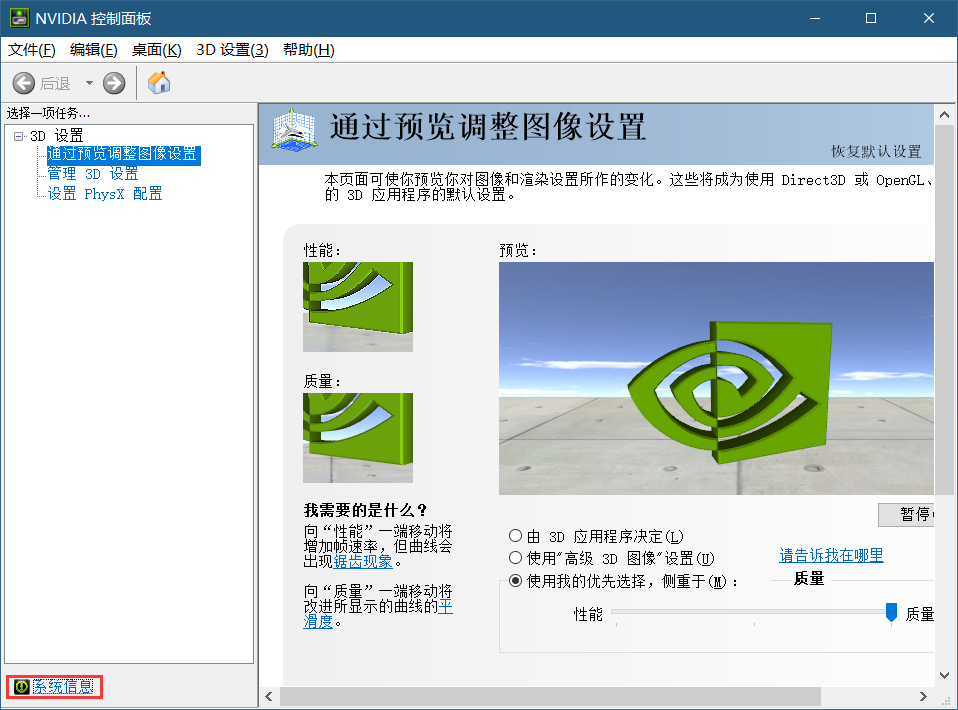This screenshot has width=958, height=710.
Task: Click the green system information icon
Action: click(21, 687)
